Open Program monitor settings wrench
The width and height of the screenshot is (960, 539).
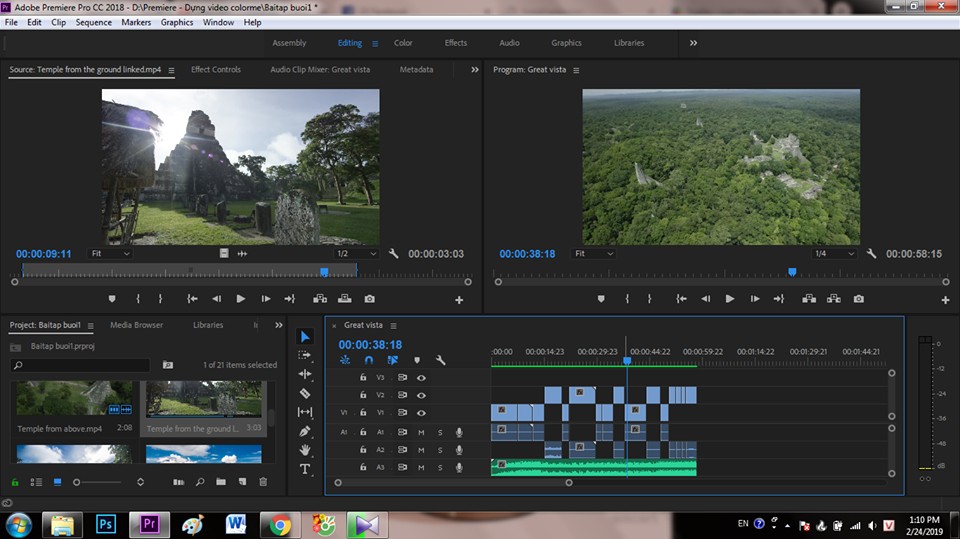871,254
